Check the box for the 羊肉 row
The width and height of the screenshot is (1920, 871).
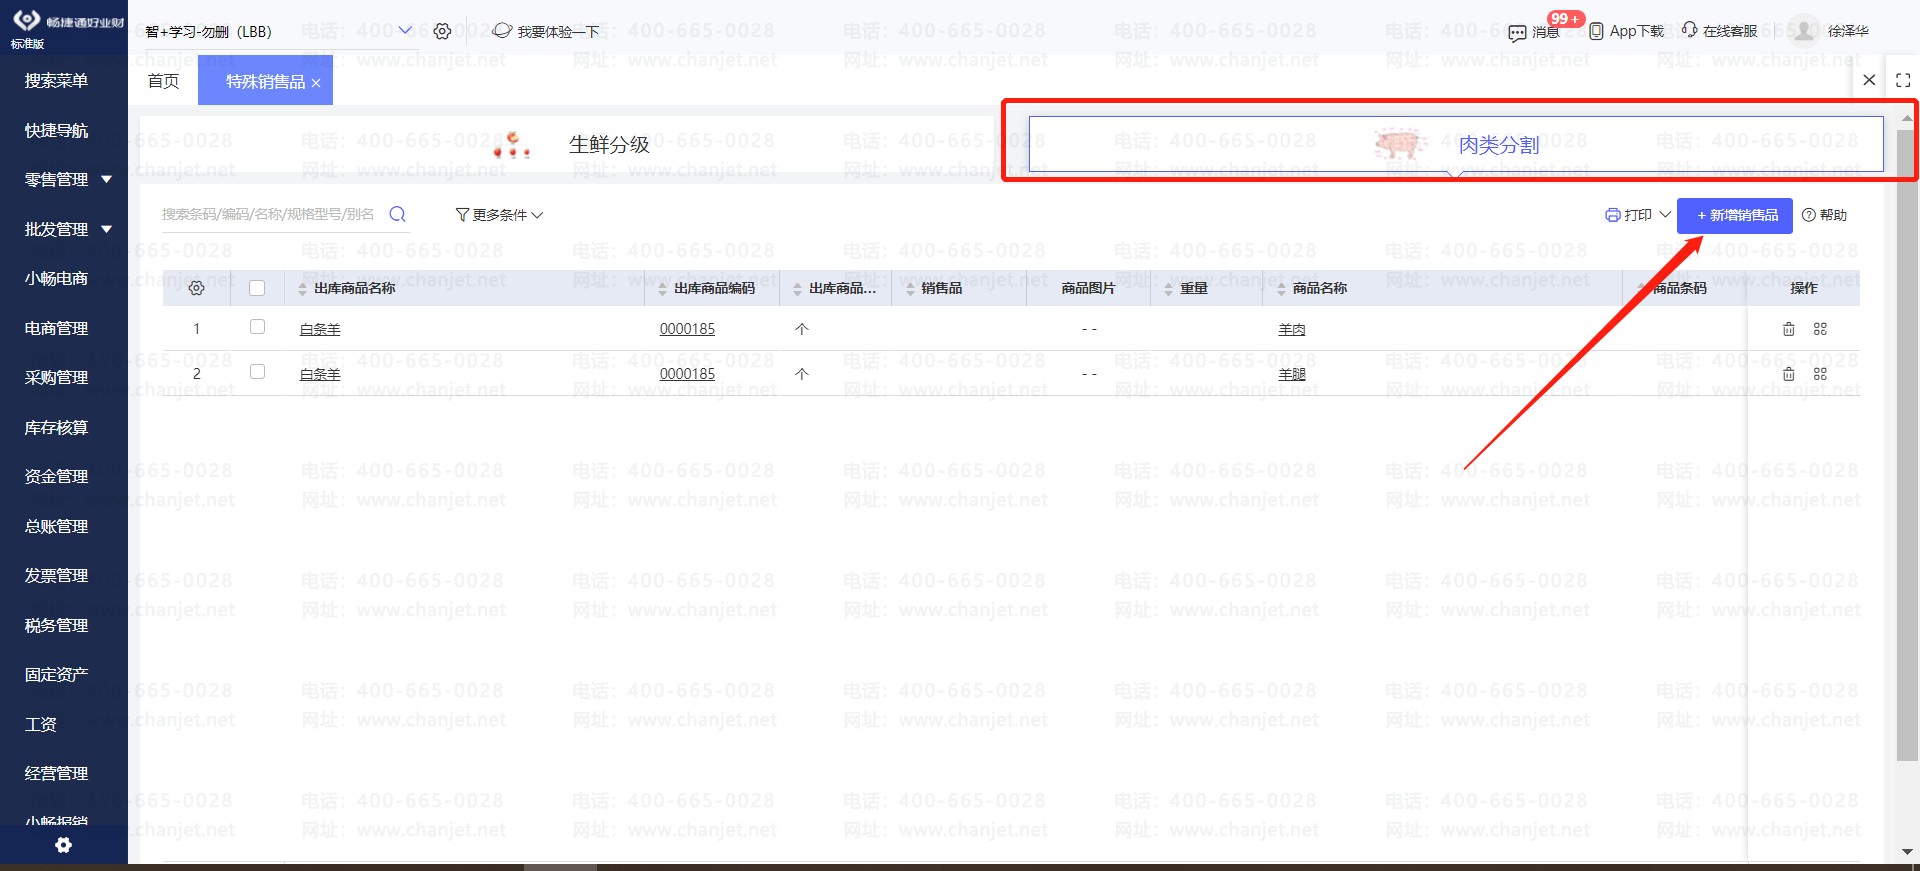pyautogui.click(x=257, y=327)
